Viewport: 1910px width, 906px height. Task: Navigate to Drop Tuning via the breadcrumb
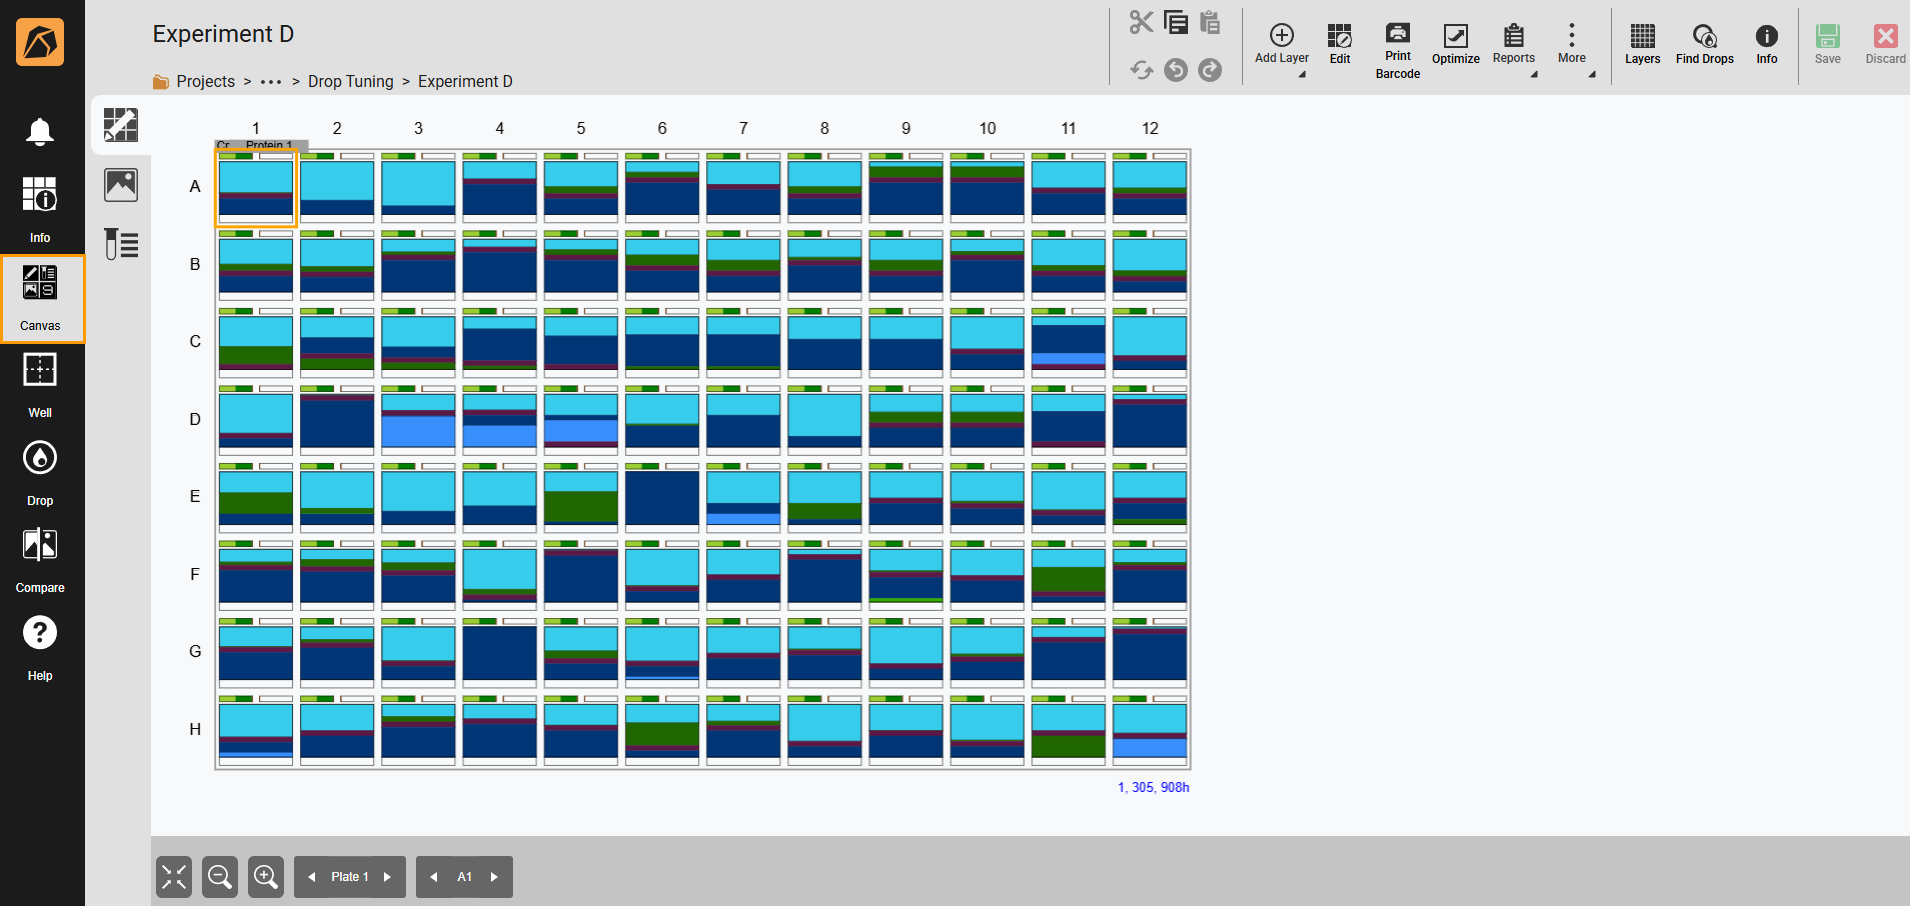(x=351, y=81)
